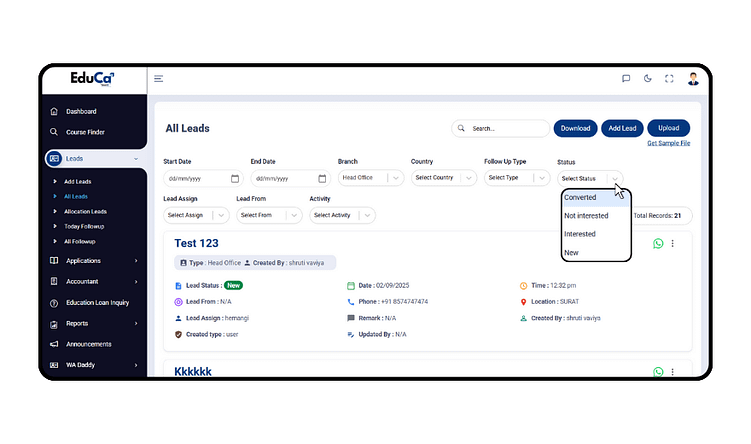Expand Applications in the sidebar
This screenshot has width=751, height=444.
tap(95, 261)
